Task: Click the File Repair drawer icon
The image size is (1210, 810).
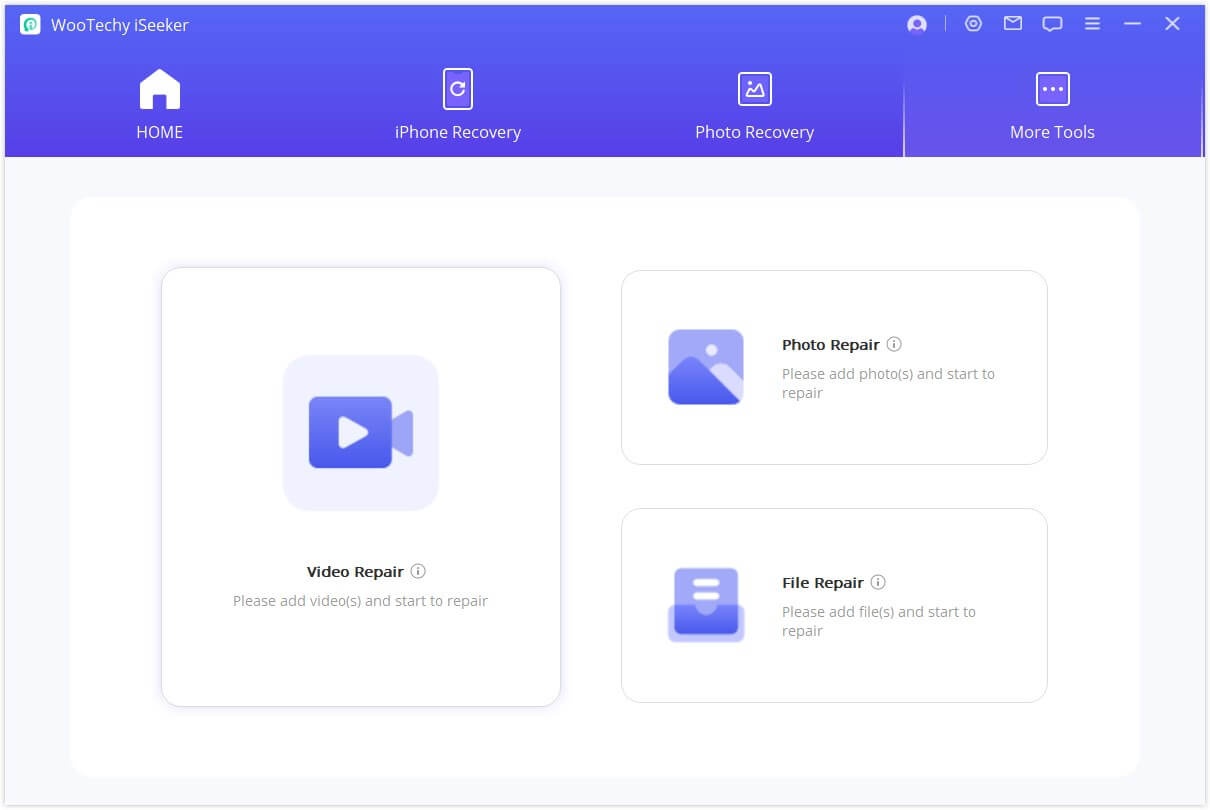Action: (706, 605)
